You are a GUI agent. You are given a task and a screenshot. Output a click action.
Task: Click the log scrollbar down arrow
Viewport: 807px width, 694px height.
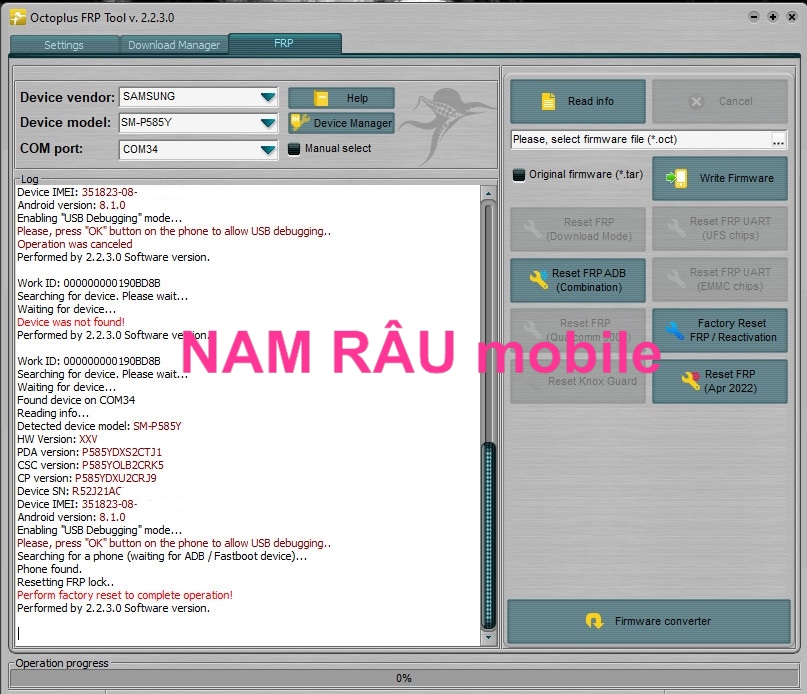(x=488, y=637)
